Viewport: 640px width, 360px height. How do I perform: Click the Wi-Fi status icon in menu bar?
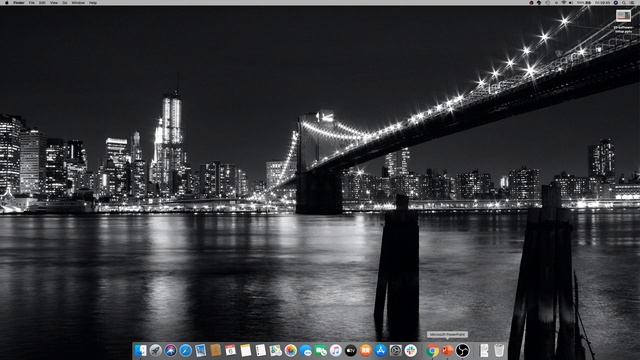(x=564, y=2)
